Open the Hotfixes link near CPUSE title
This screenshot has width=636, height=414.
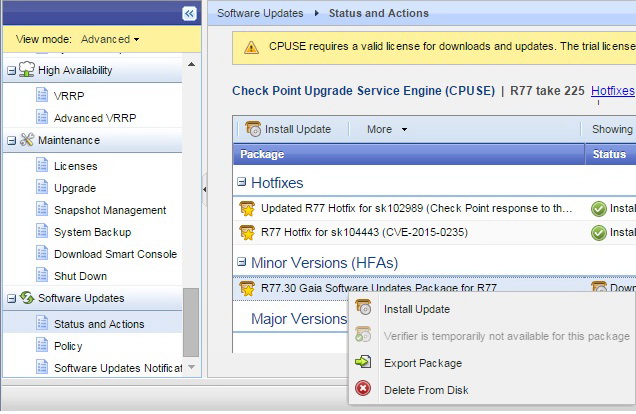(612, 90)
